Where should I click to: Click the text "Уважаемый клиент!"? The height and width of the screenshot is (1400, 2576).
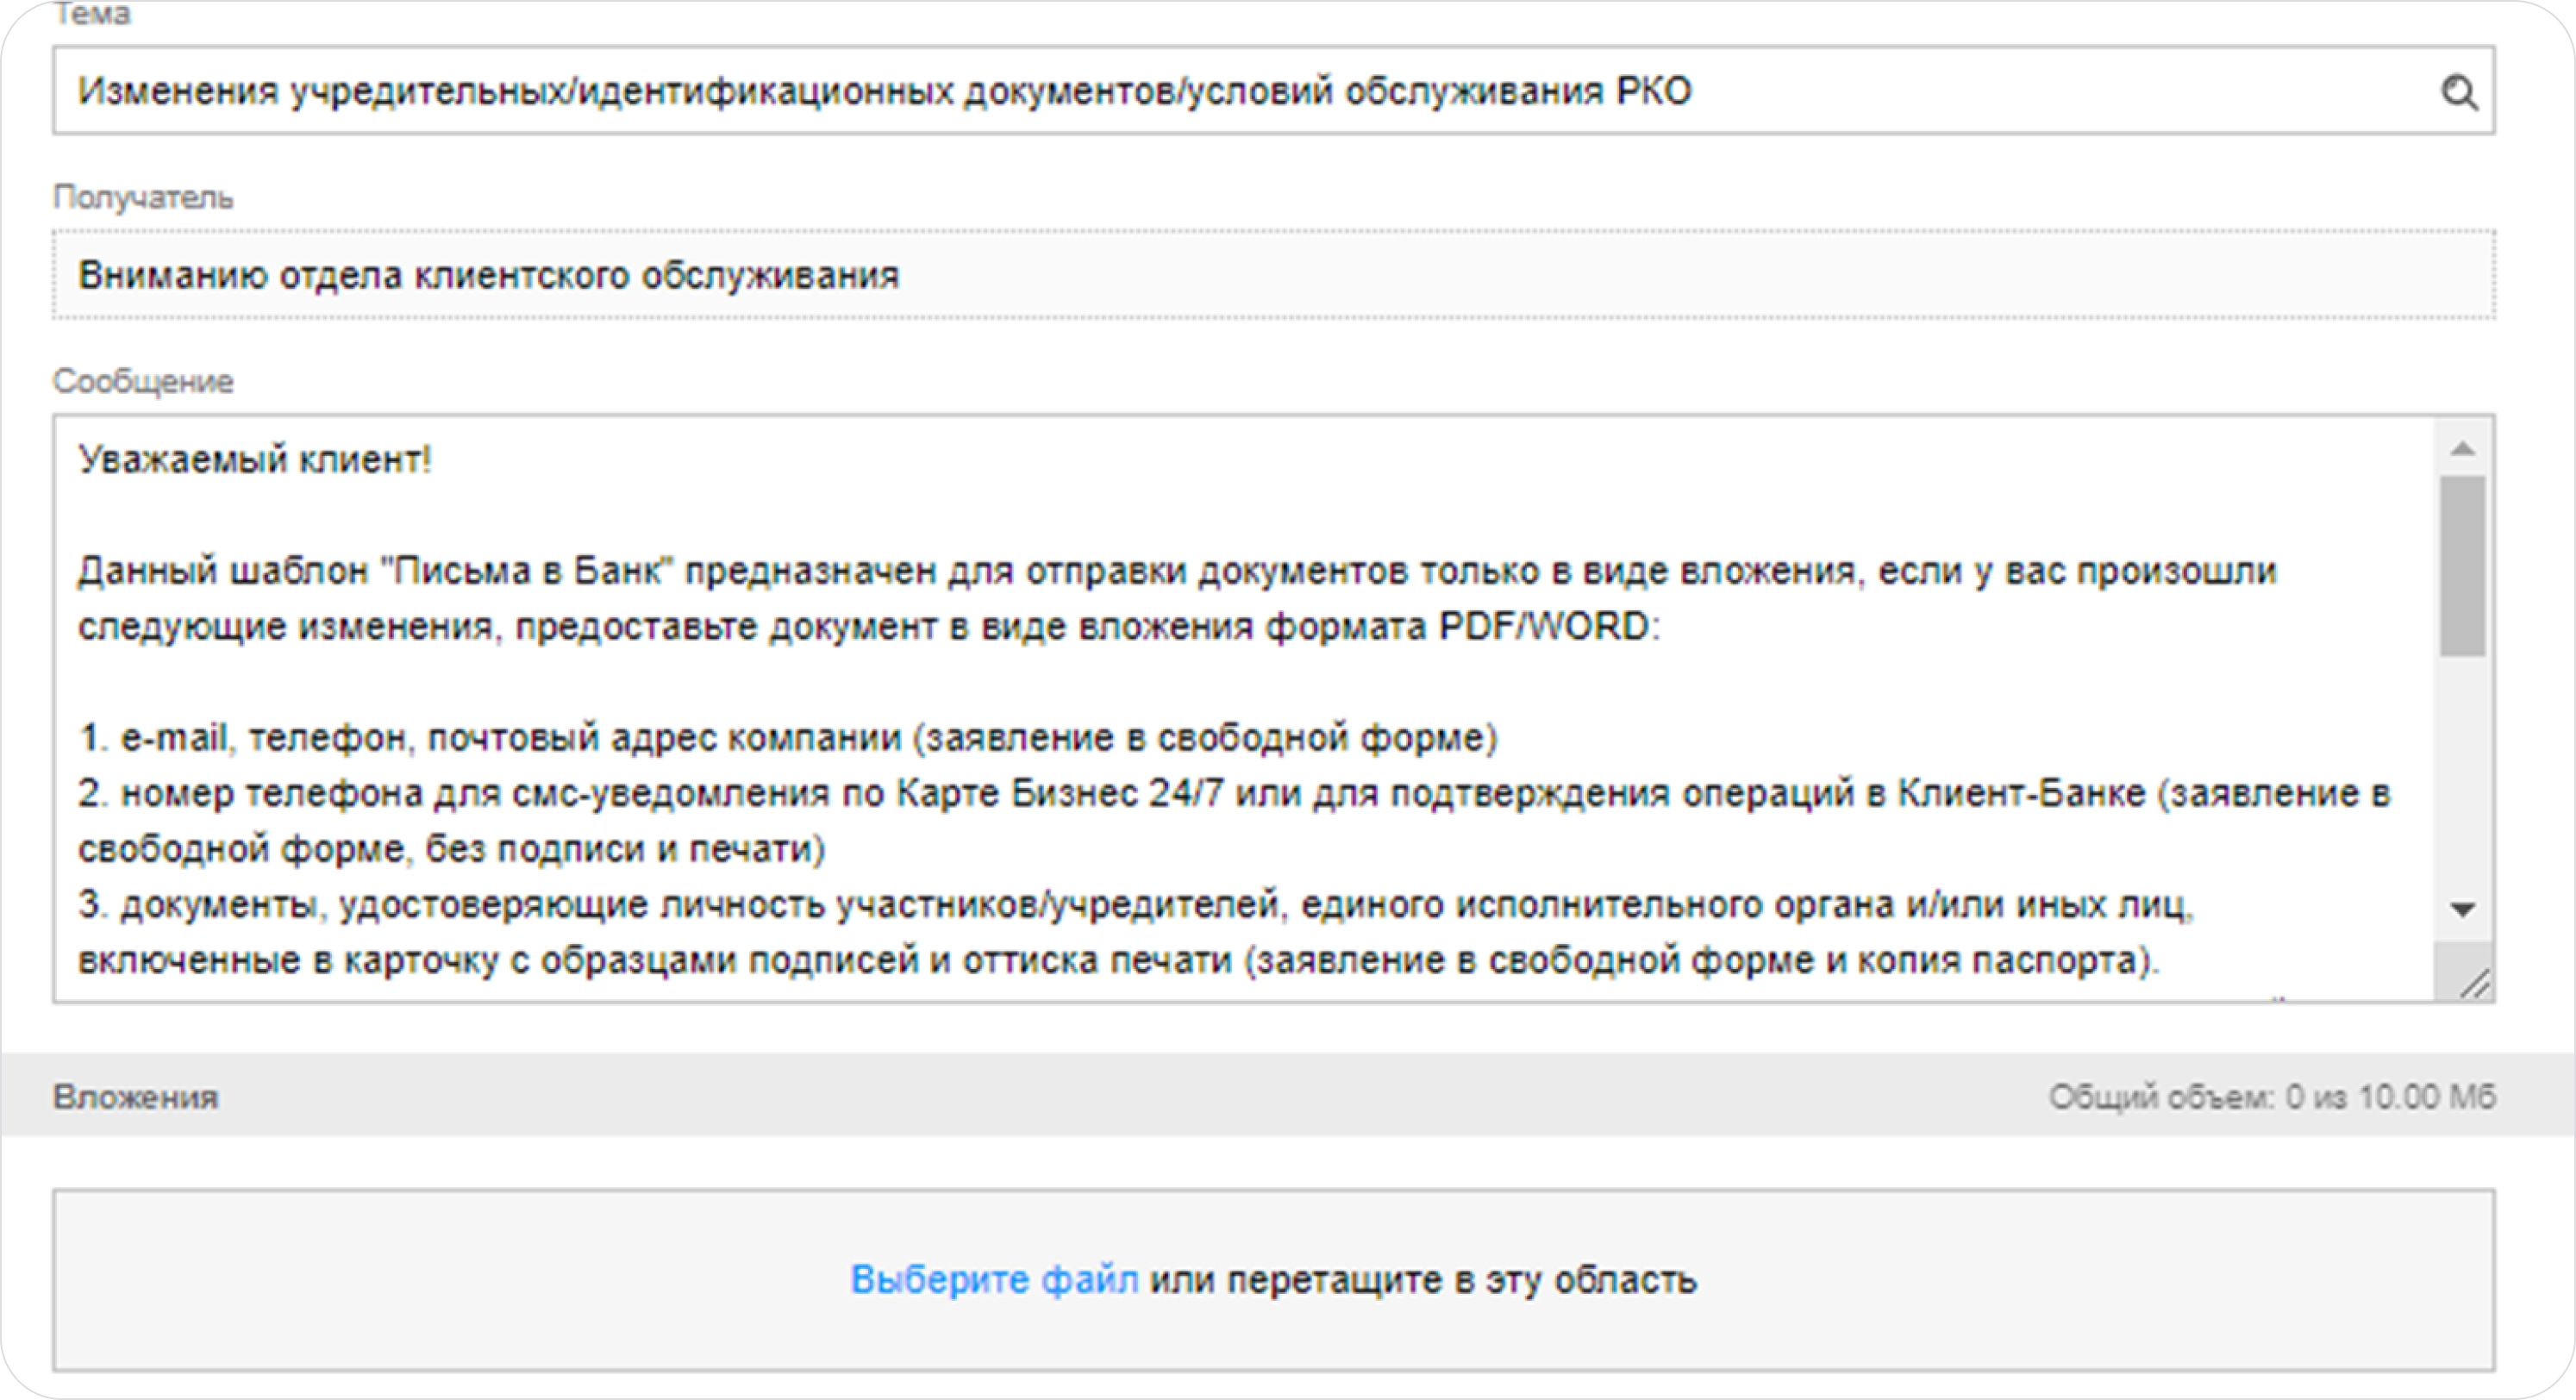click(255, 459)
